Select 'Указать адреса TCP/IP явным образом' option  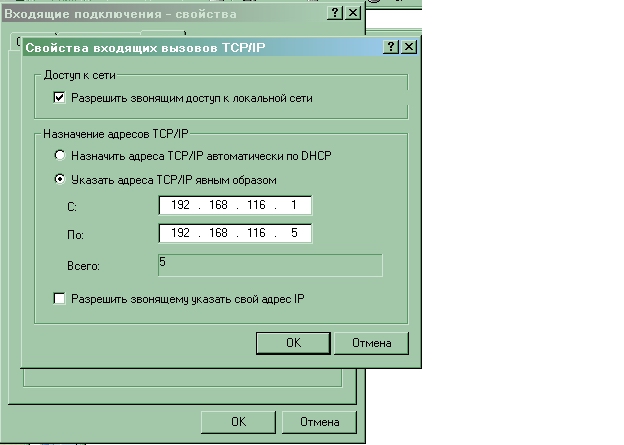click(60, 179)
